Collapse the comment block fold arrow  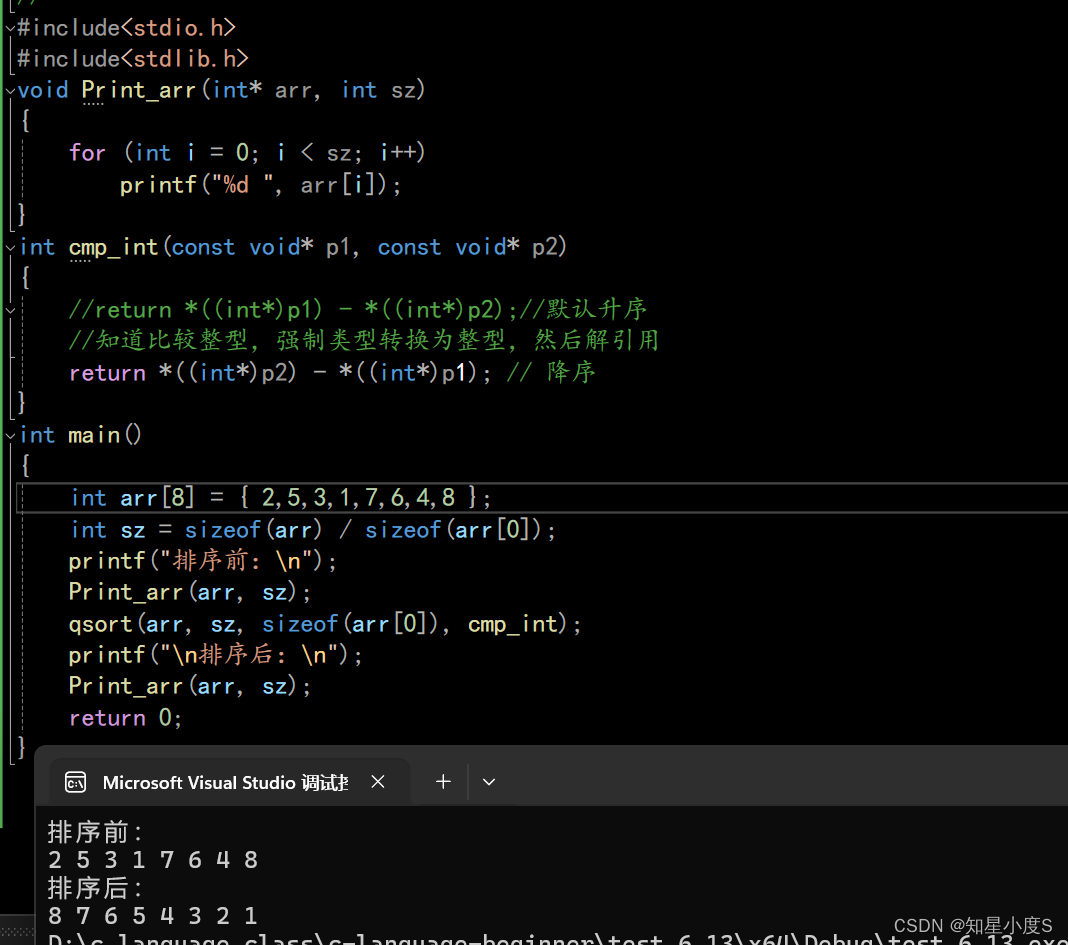tap(10, 311)
